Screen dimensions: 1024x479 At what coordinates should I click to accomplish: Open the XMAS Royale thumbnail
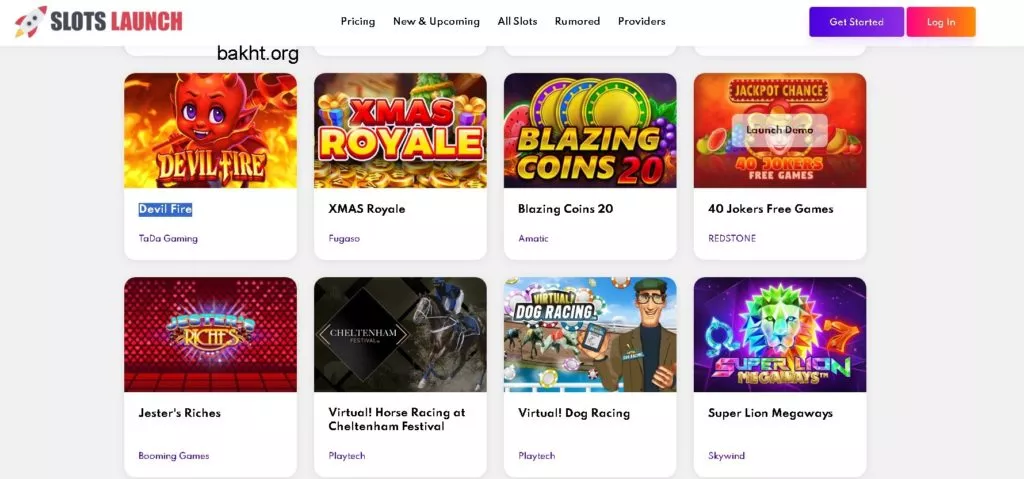[400, 130]
